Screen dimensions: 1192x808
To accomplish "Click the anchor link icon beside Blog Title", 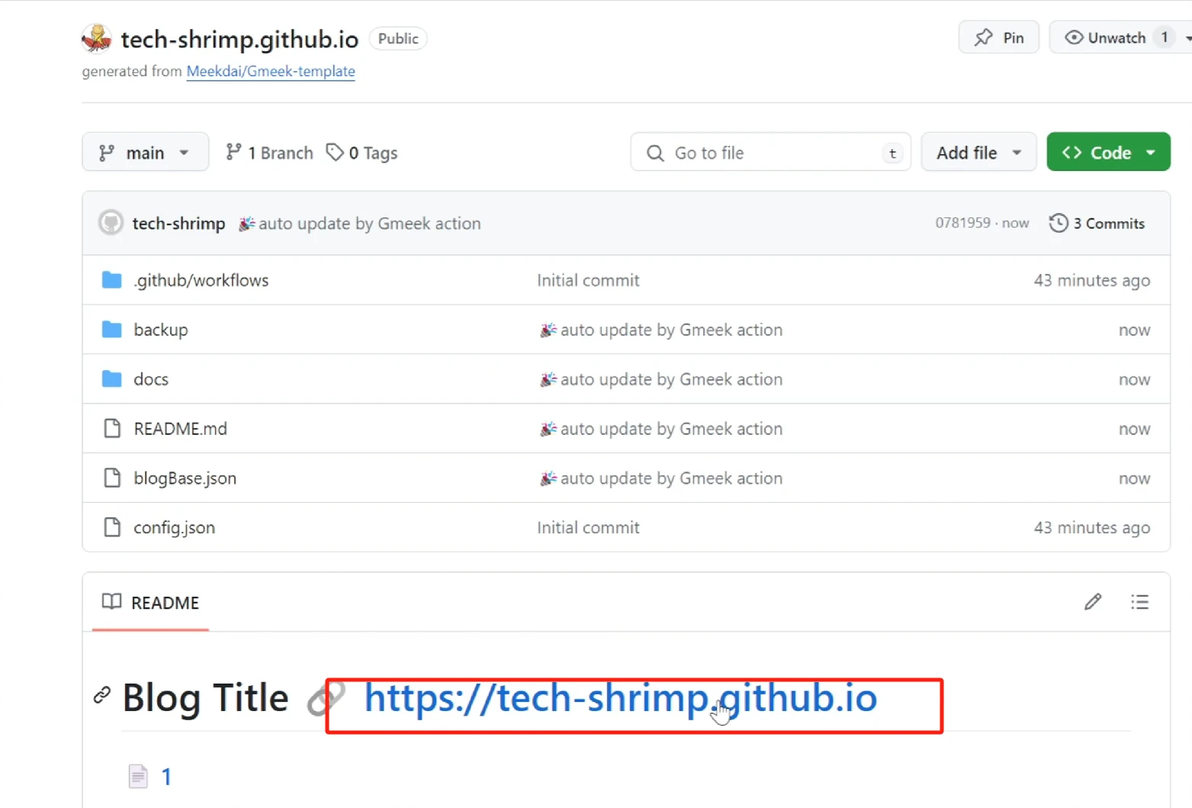I will click(x=102, y=695).
